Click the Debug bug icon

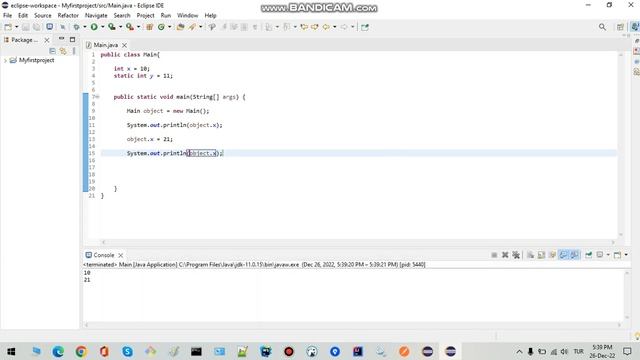point(76,27)
